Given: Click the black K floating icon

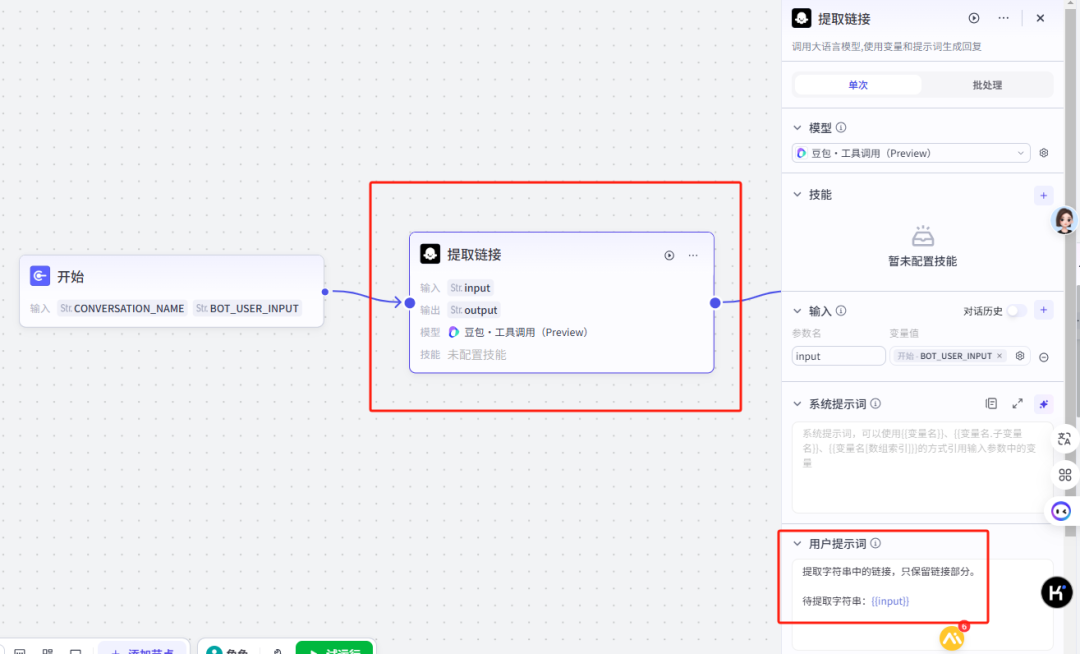Looking at the screenshot, I should [1057, 592].
